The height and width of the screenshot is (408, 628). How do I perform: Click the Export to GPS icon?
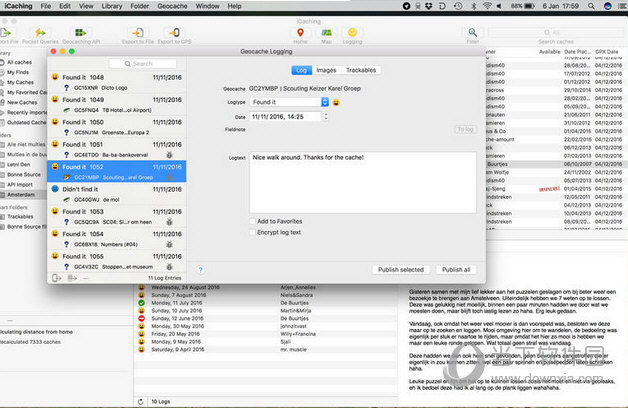[x=174, y=32]
